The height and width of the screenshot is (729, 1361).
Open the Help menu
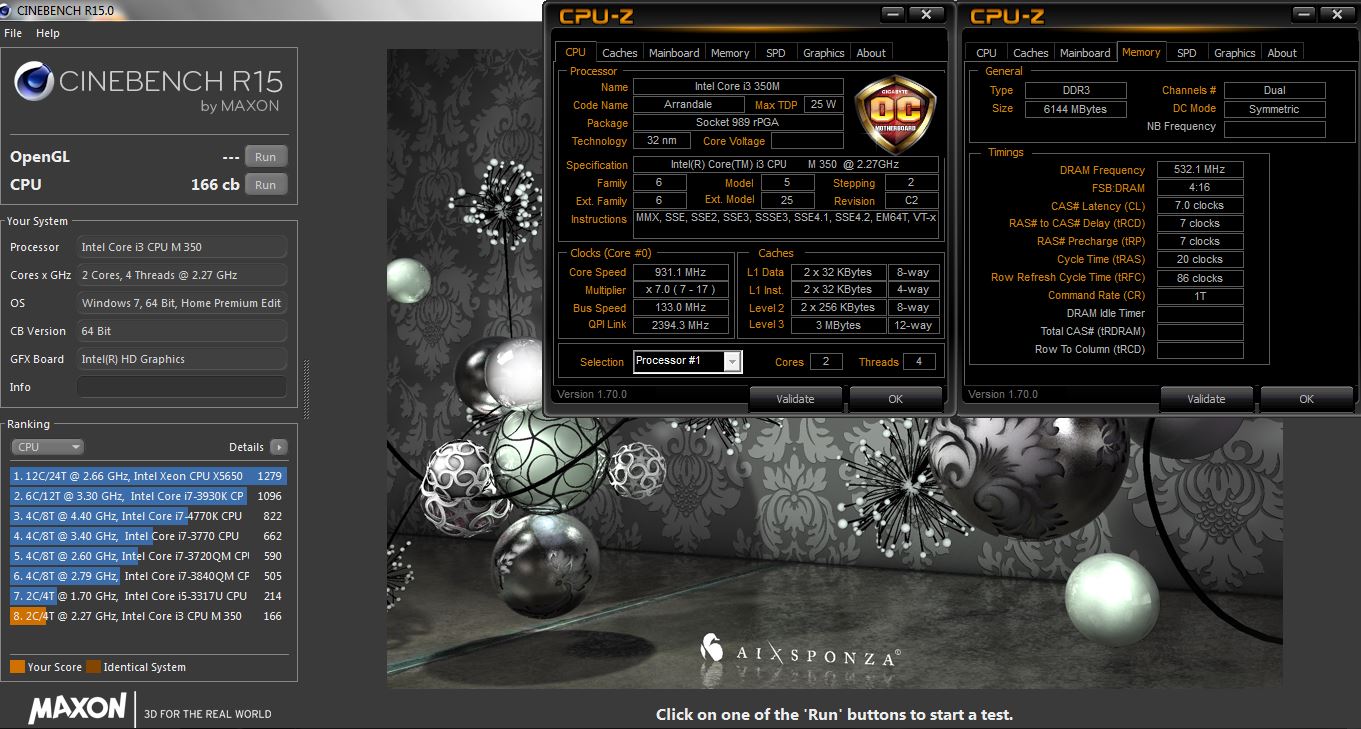48,33
